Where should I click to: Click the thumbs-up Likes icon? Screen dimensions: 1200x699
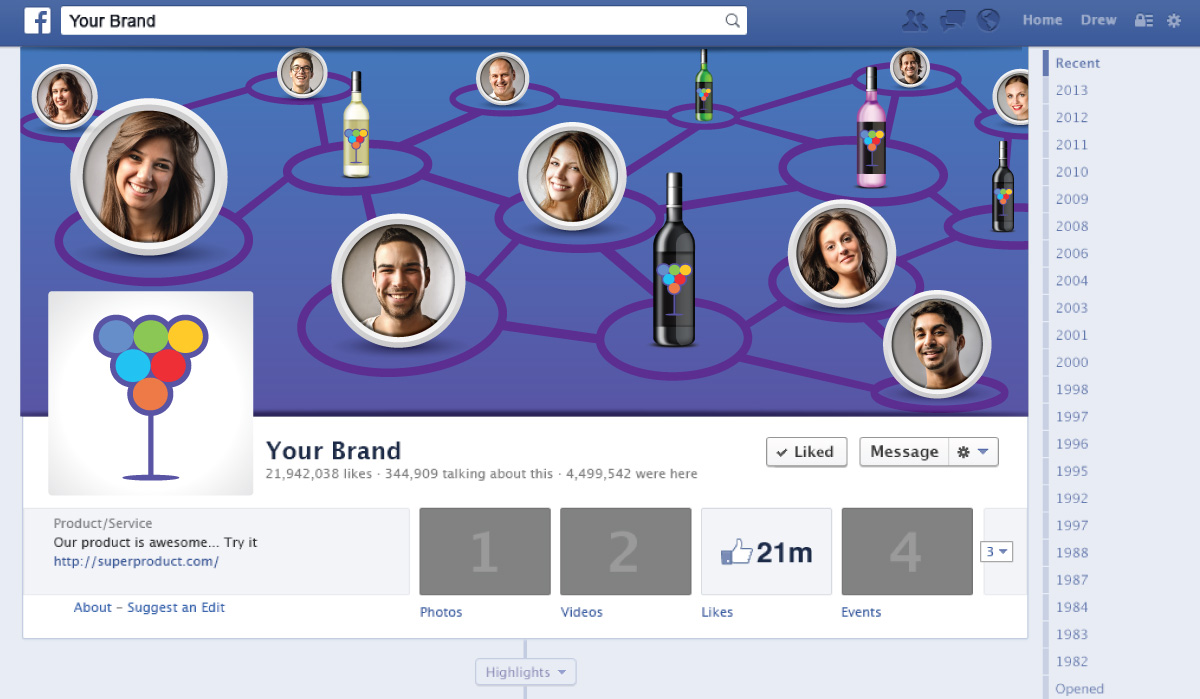739,551
